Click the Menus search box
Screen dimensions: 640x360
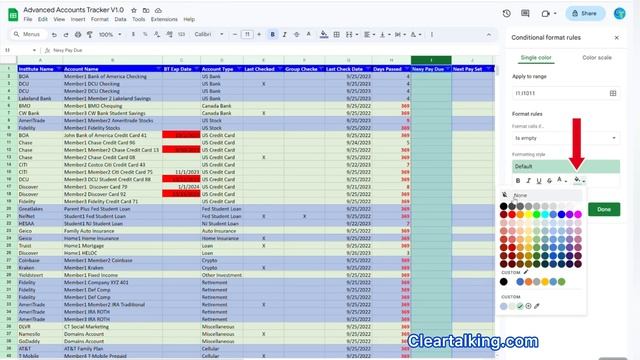click(x=28, y=34)
